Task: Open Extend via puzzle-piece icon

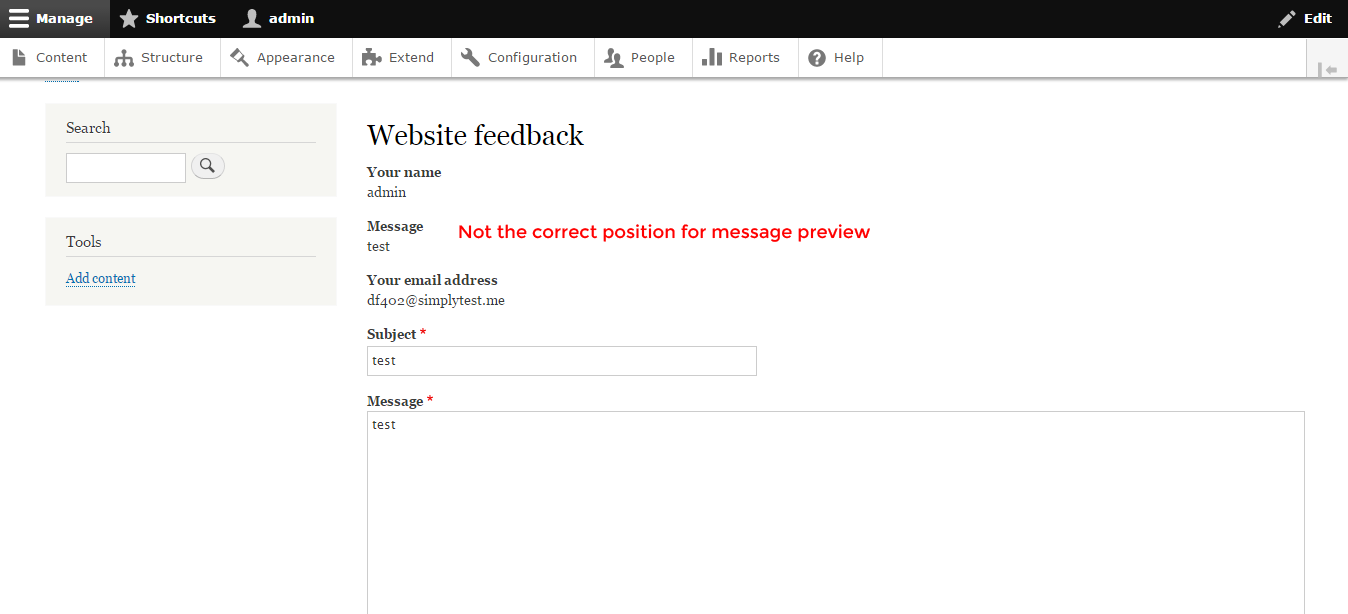Action: (371, 56)
